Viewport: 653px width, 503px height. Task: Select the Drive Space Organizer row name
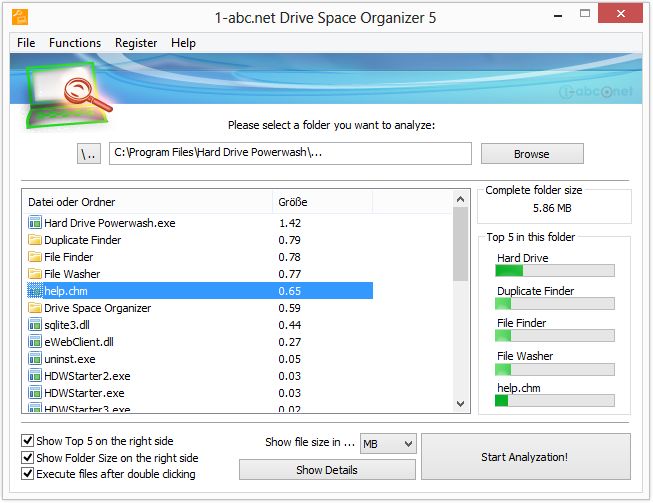[98, 308]
